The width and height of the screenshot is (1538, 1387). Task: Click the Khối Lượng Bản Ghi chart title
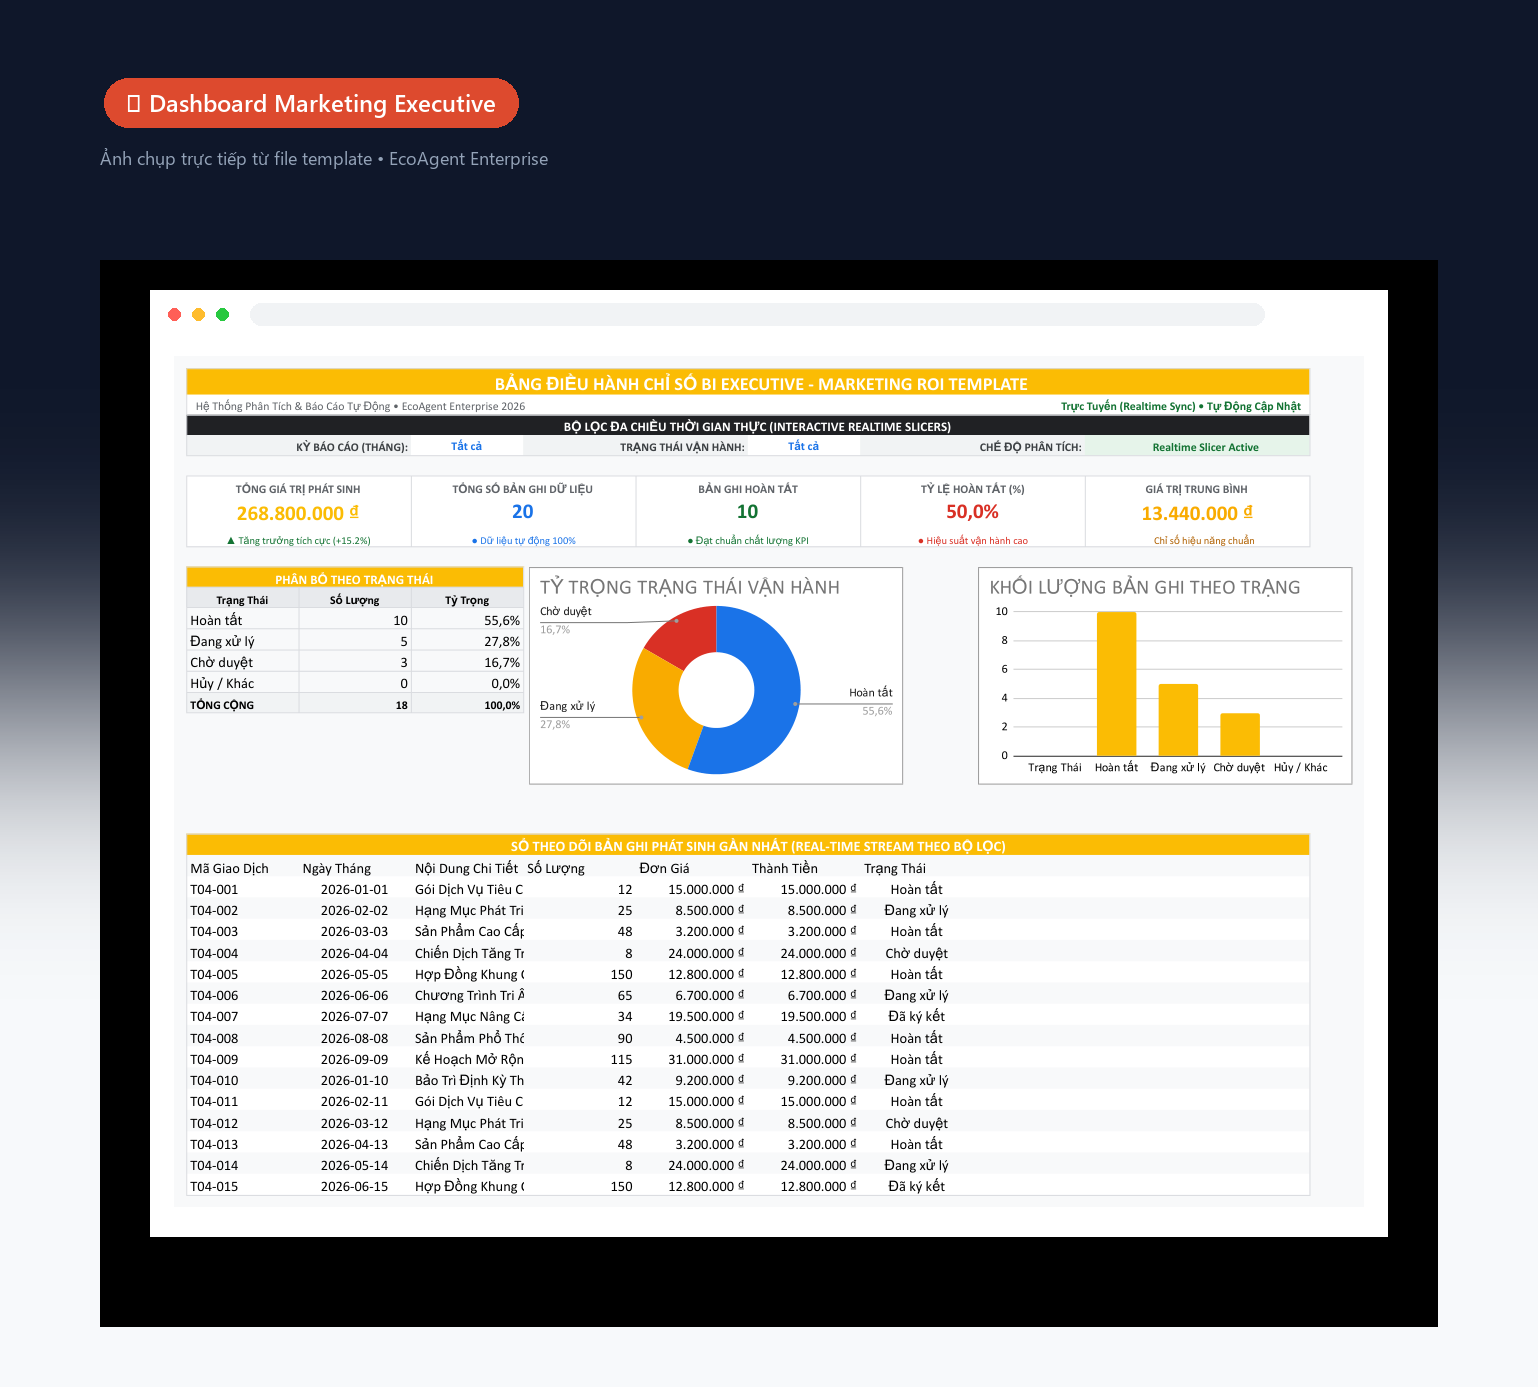(x=1145, y=587)
